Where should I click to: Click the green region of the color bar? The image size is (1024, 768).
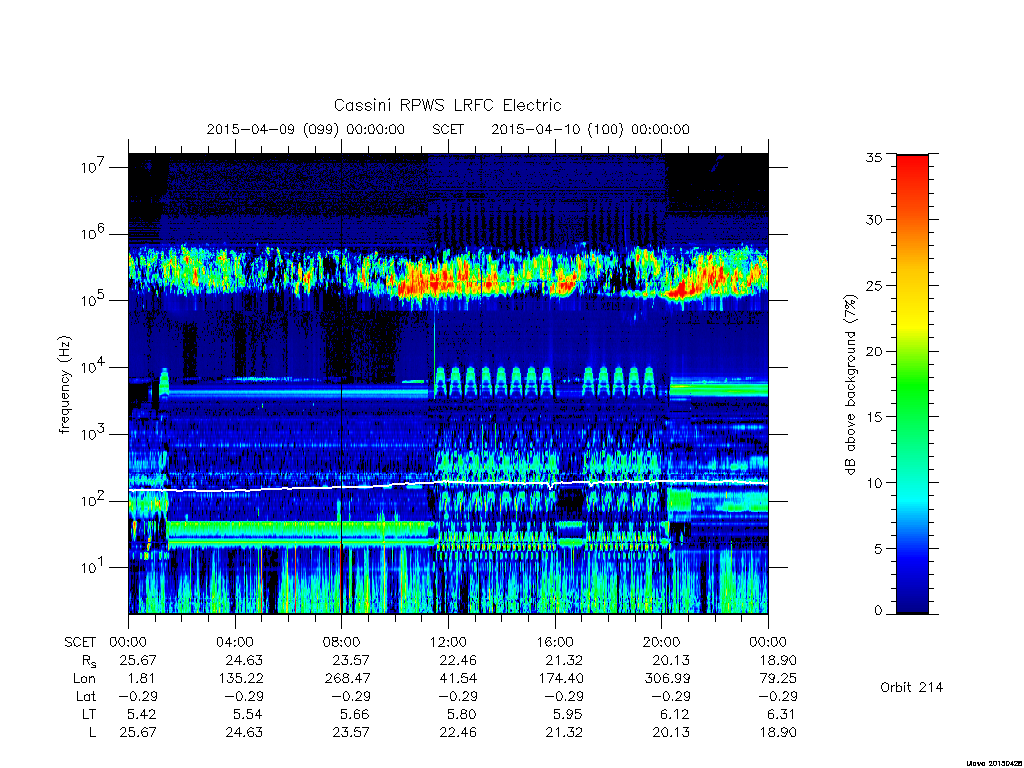[x=912, y=392]
